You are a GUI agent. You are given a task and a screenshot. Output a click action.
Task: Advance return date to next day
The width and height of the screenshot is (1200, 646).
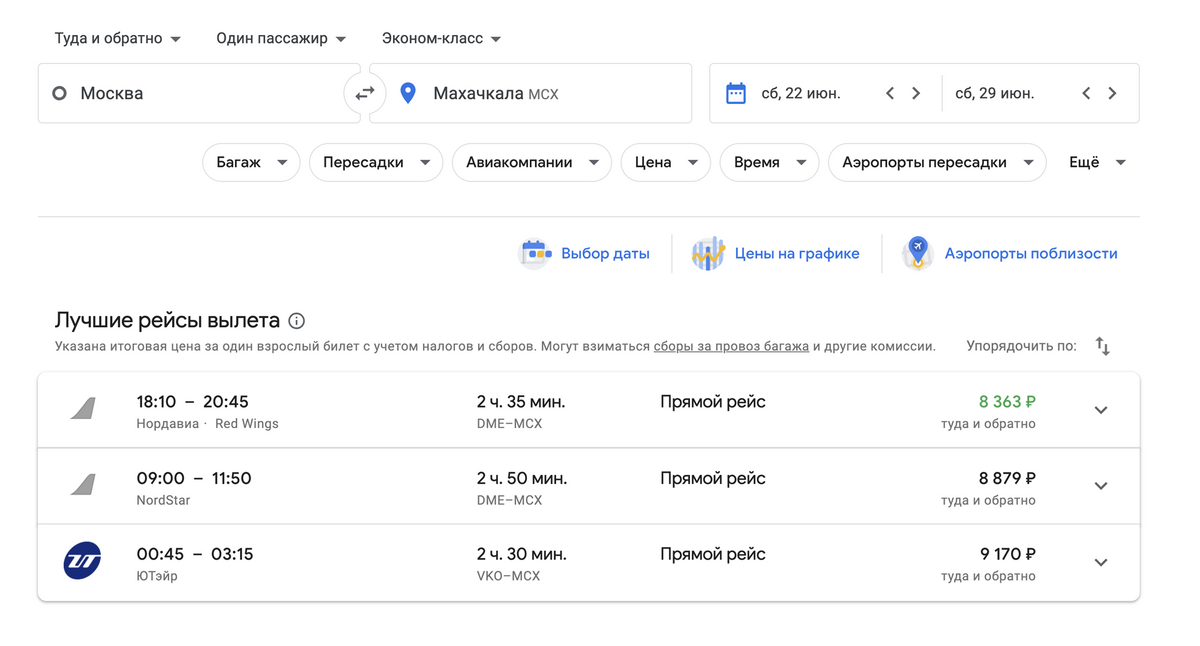[x=1112, y=93]
